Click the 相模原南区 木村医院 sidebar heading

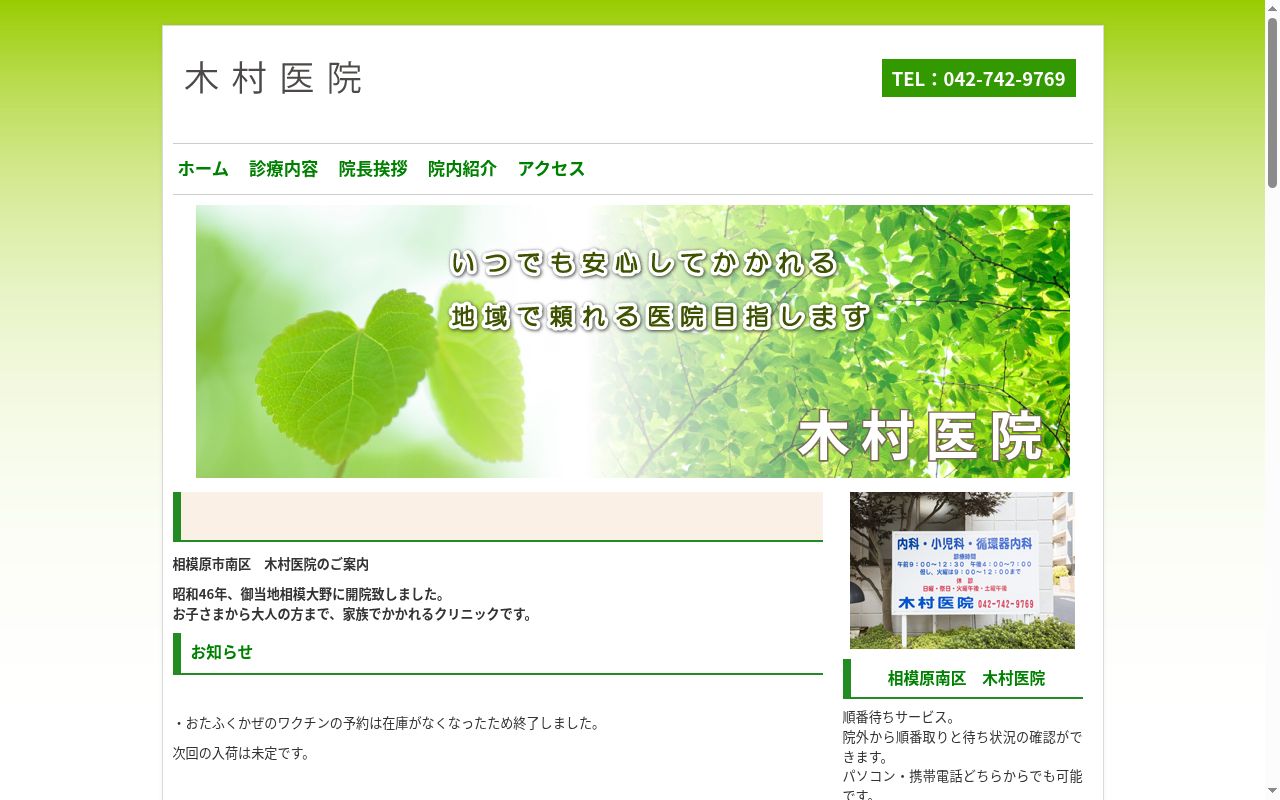(963, 679)
